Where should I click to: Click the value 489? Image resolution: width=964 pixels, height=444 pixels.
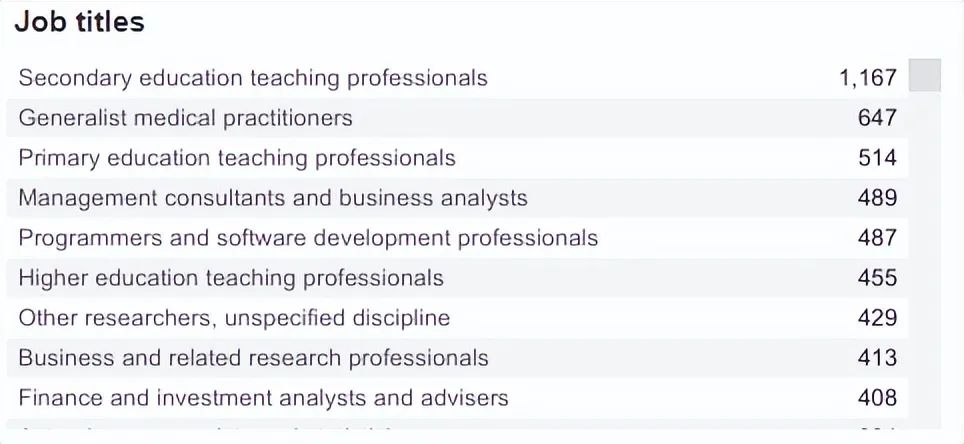point(877,198)
